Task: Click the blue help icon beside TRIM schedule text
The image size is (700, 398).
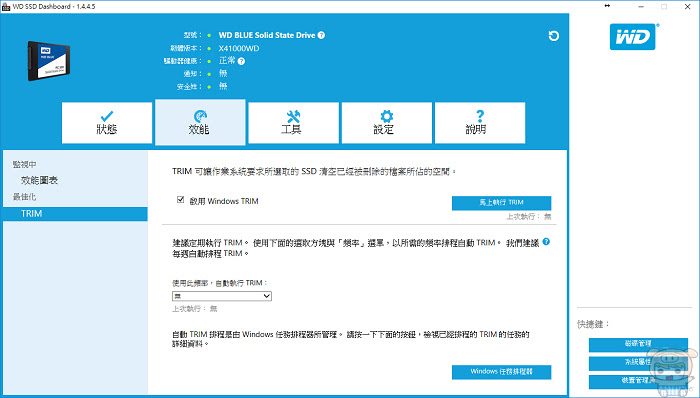Action: (546, 242)
